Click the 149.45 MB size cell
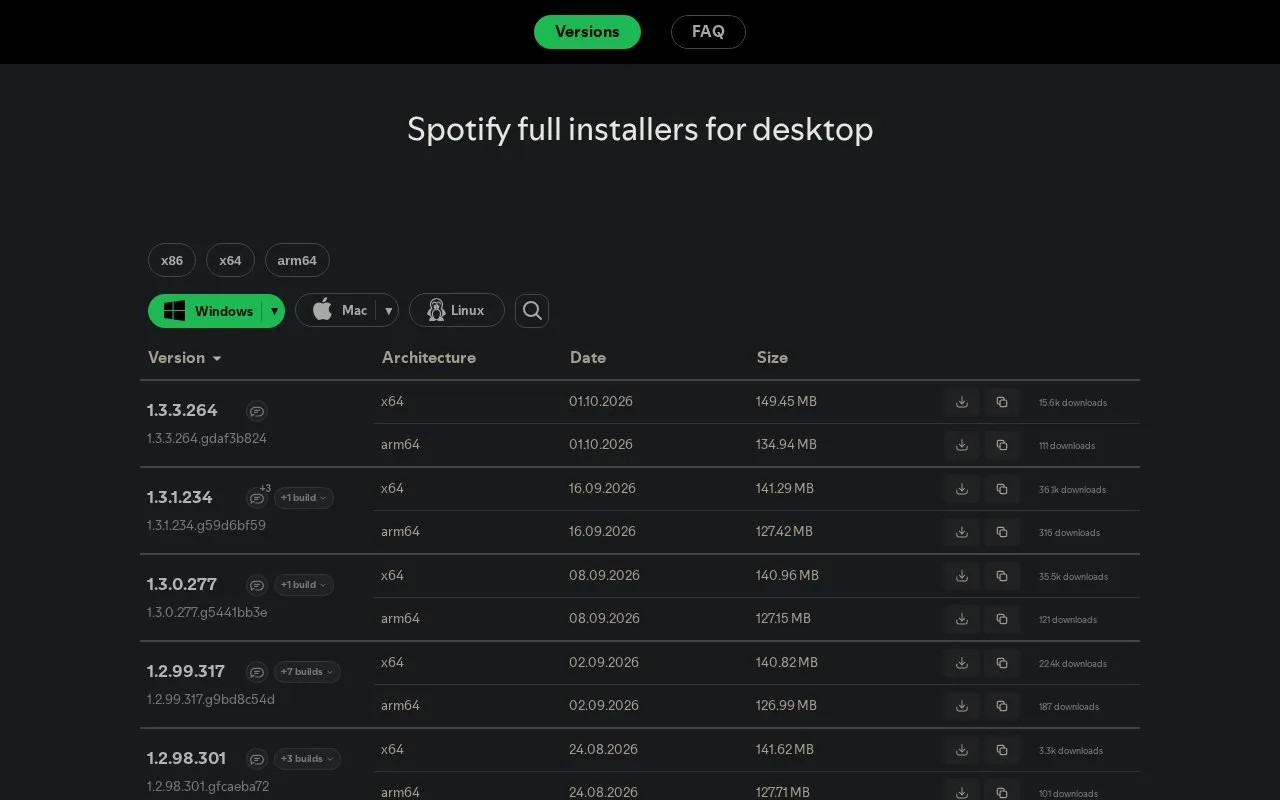Image resolution: width=1280 pixels, height=800 pixels. click(x=786, y=401)
